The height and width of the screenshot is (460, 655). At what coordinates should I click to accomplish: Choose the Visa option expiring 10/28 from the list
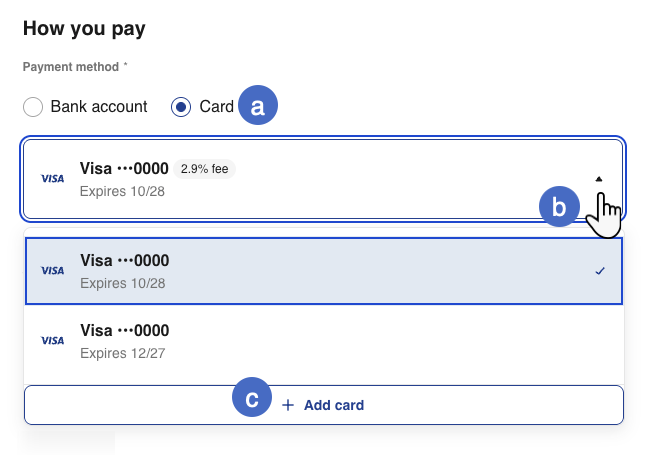click(300, 271)
